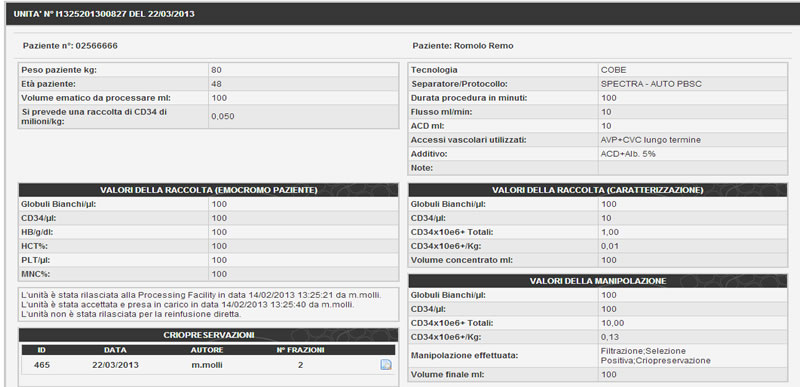
Task: Click the N° FRAZIONI column header
Action: coord(301,350)
